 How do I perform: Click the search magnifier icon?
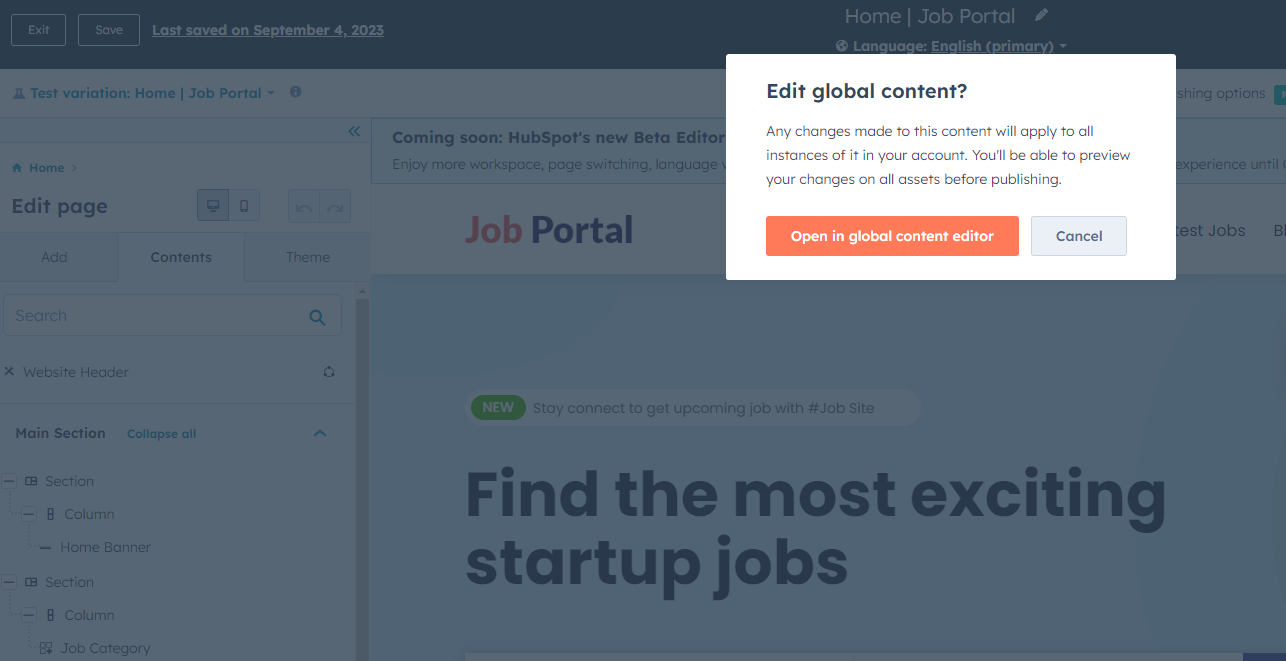(x=317, y=317)
